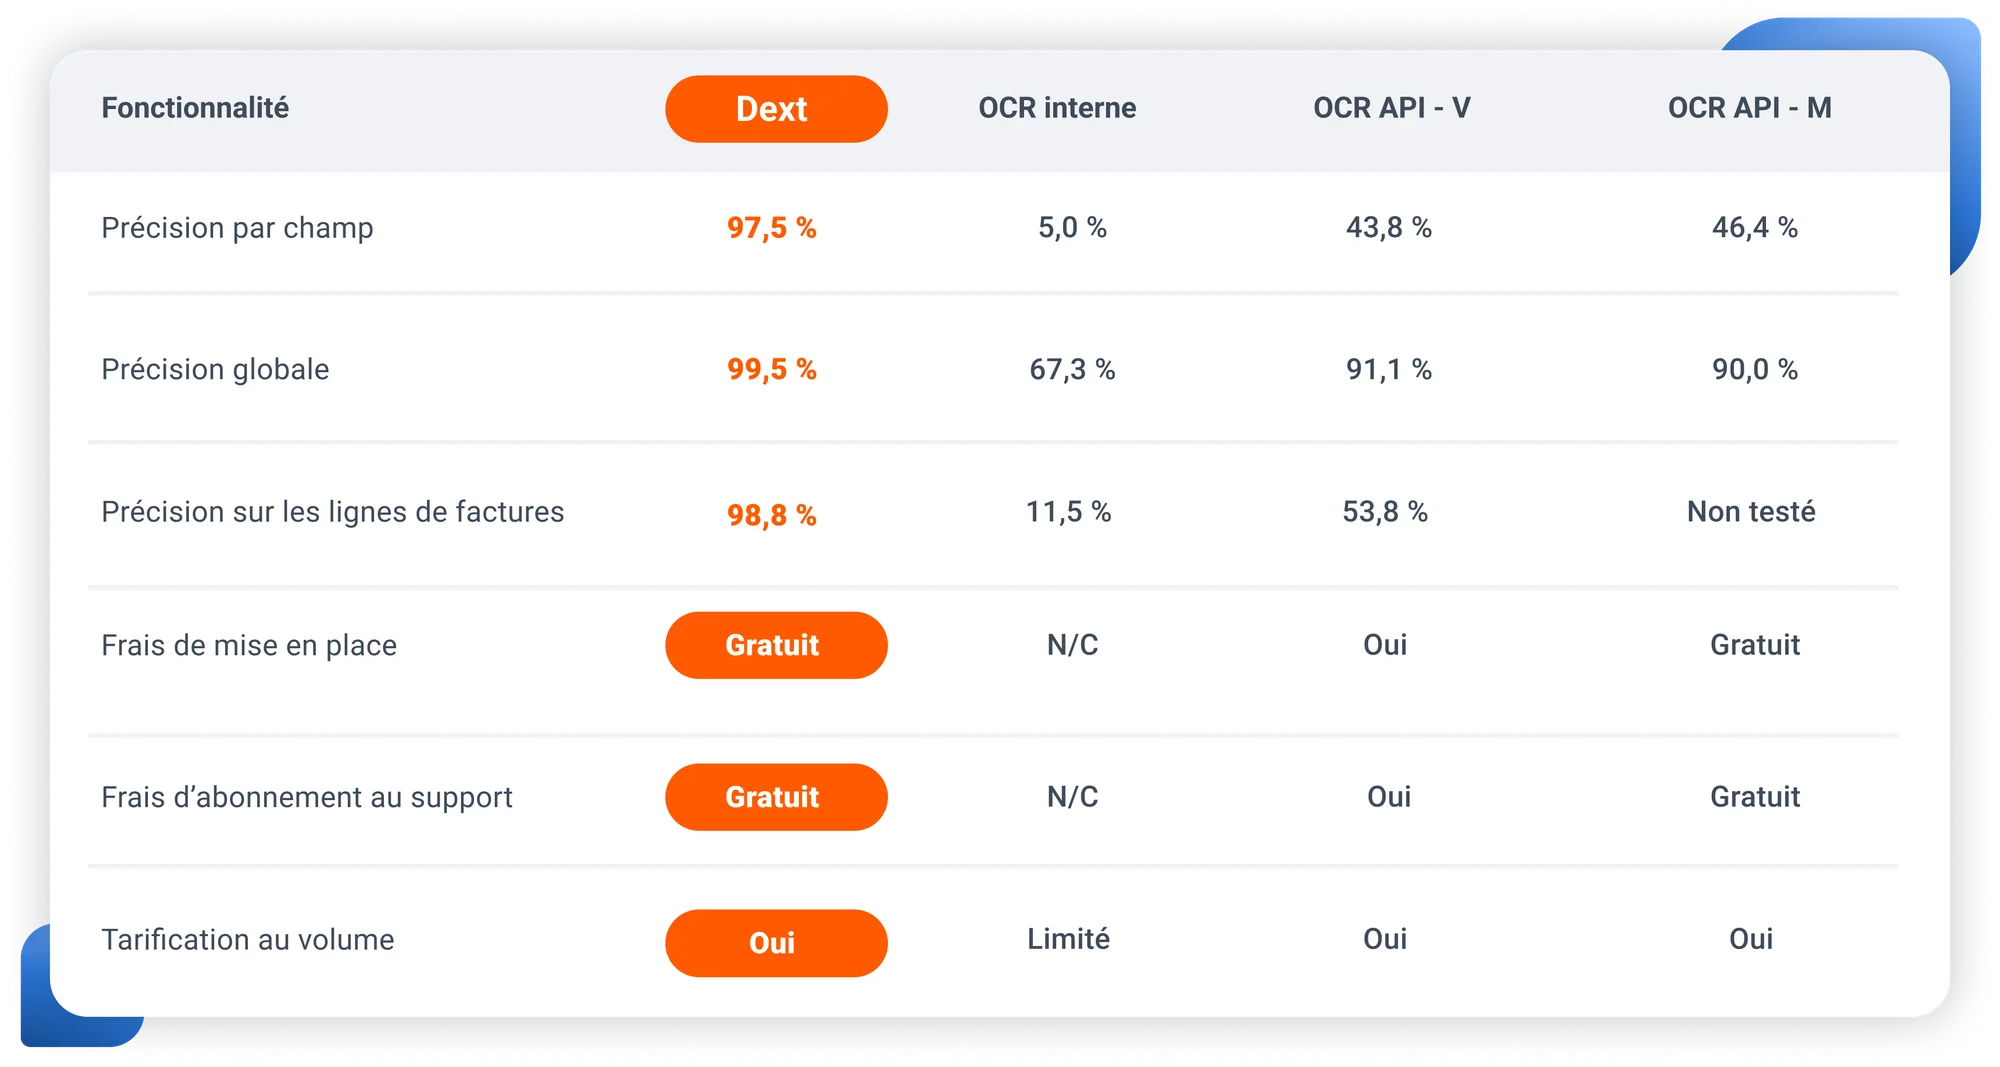
Task: Click the OCR API - M column header
Action: (x=1749, y=108)
